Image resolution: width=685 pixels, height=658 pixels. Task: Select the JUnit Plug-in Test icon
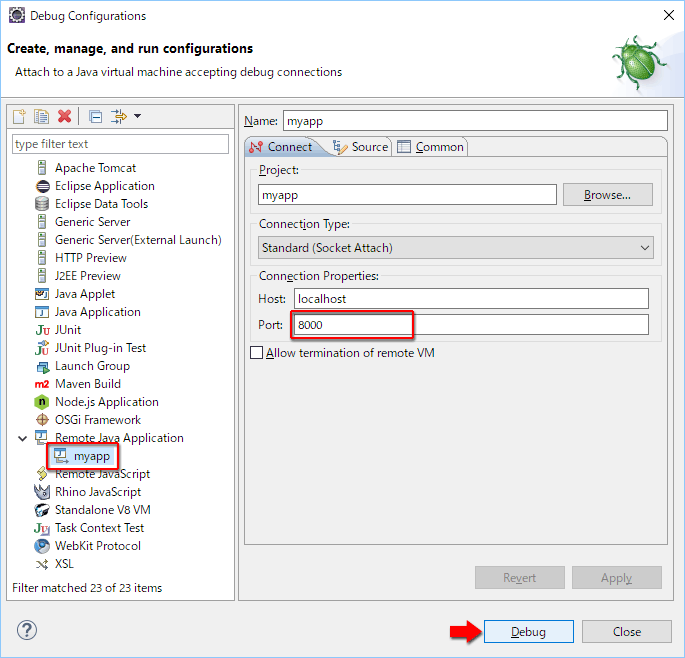[42, 348]
